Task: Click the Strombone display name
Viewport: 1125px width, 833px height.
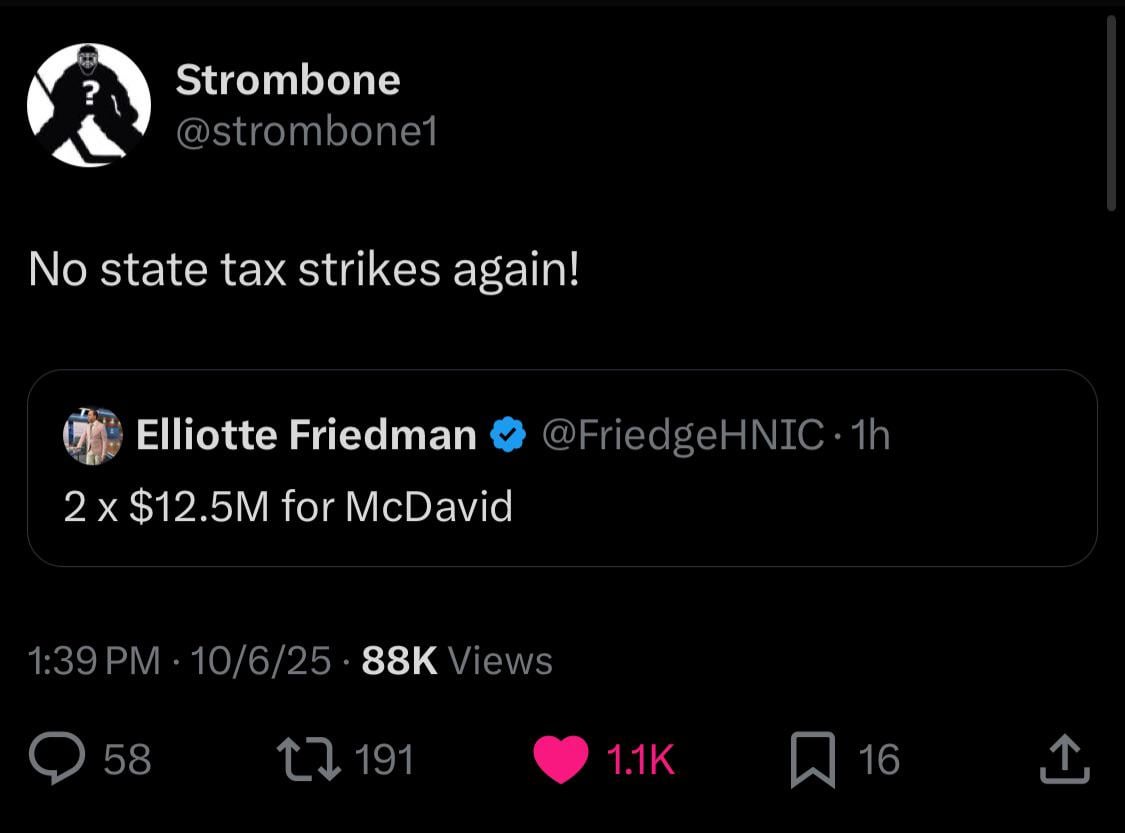Action: pos(288,79)
